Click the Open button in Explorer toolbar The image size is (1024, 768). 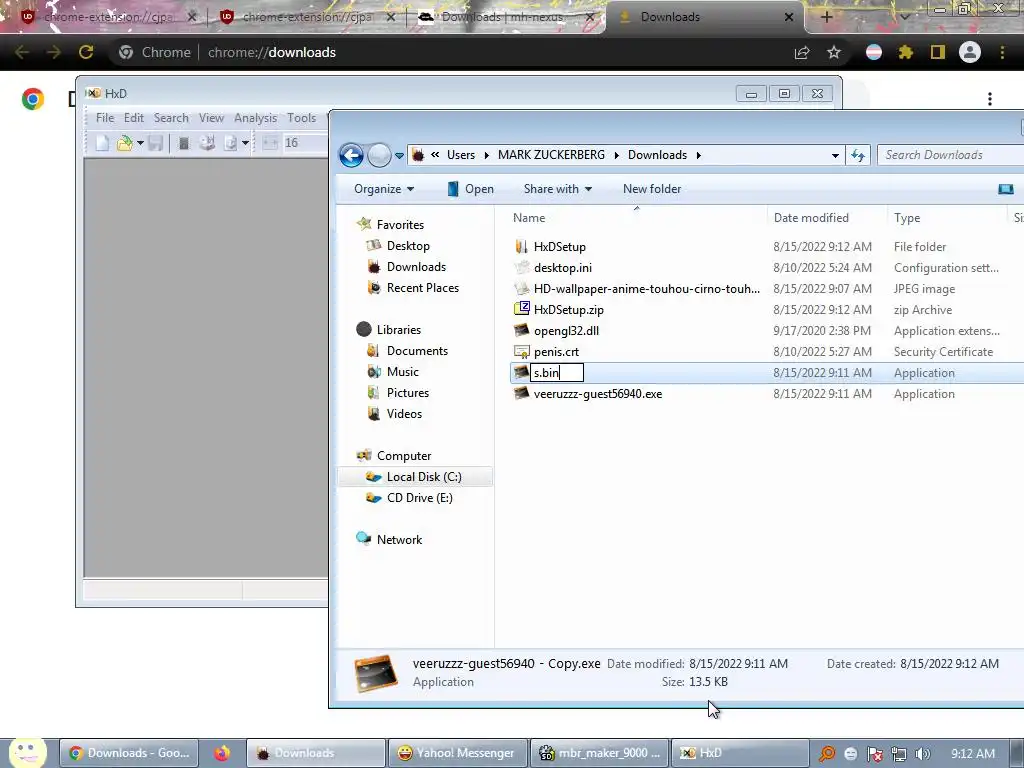click(x=470, y=189)
